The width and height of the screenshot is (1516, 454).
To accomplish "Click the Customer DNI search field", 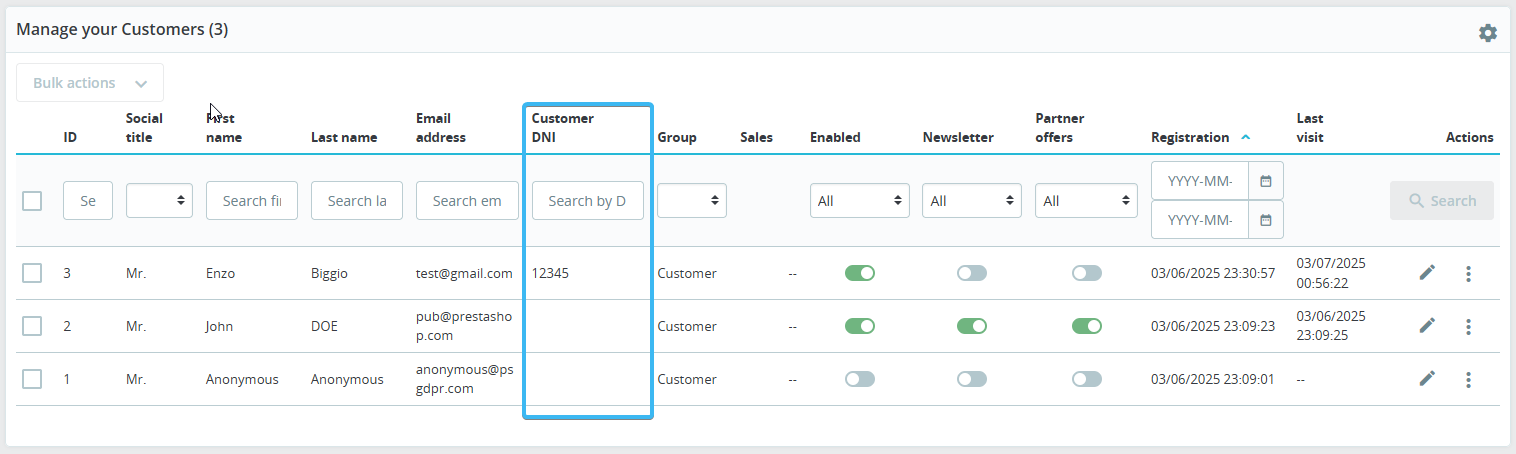I will [587, 201].
